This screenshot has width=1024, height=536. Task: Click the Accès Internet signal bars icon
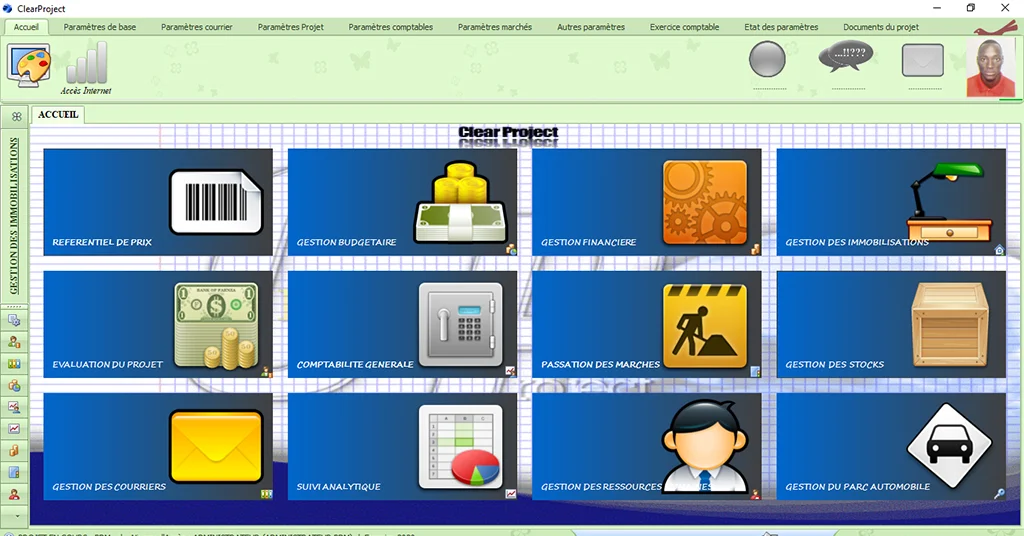pyautogui.click(x=86, y=69)
